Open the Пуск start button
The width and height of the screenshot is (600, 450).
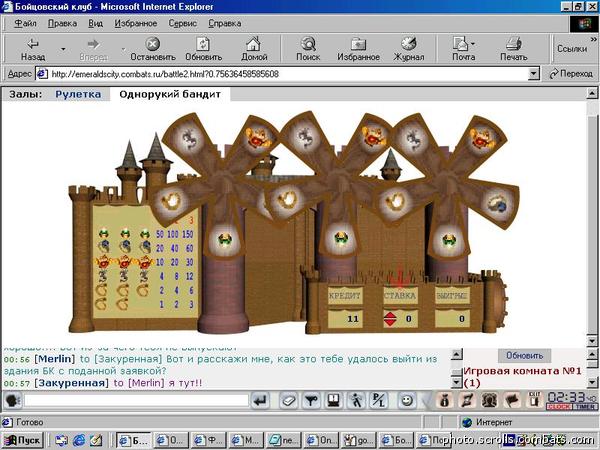23,440
